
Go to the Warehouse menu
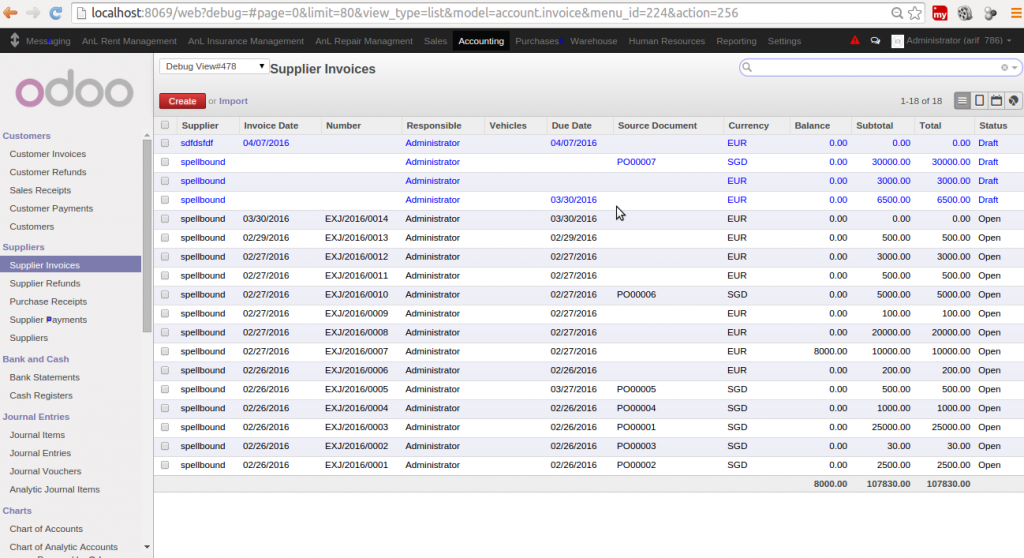pyautogui.click(x=594, y=41)
